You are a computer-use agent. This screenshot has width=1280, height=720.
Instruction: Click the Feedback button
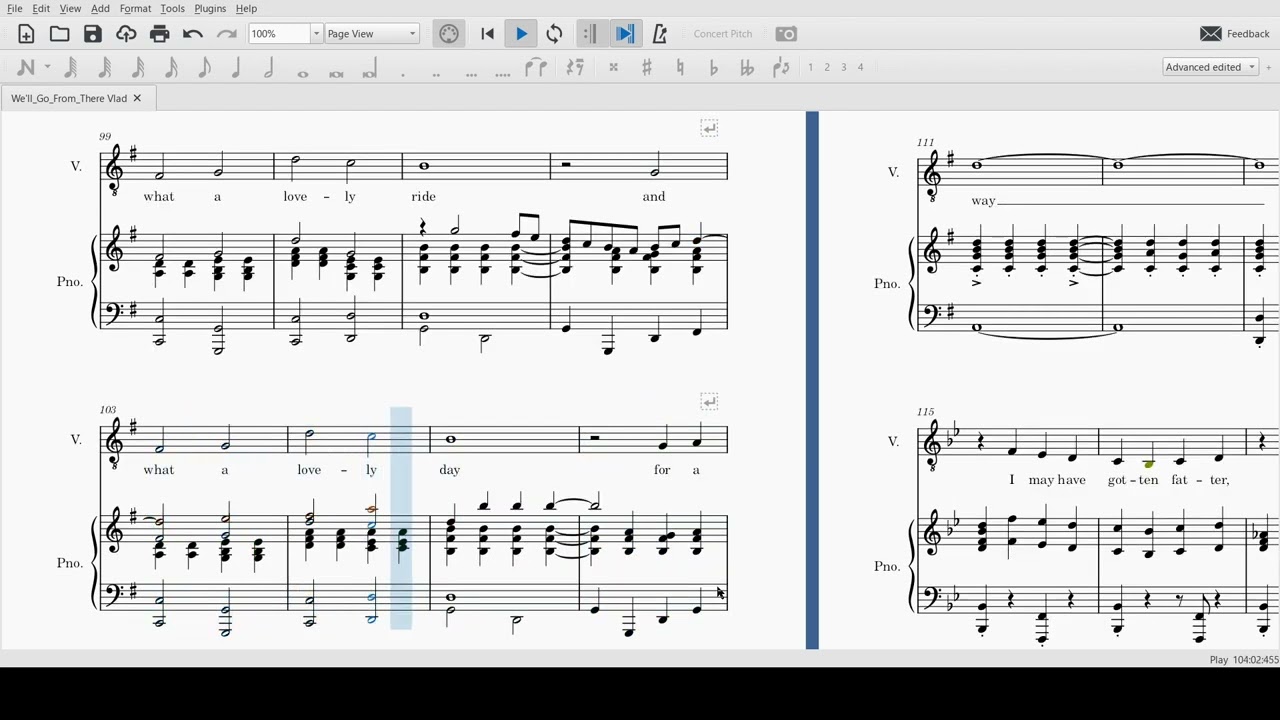point(1235,34)
